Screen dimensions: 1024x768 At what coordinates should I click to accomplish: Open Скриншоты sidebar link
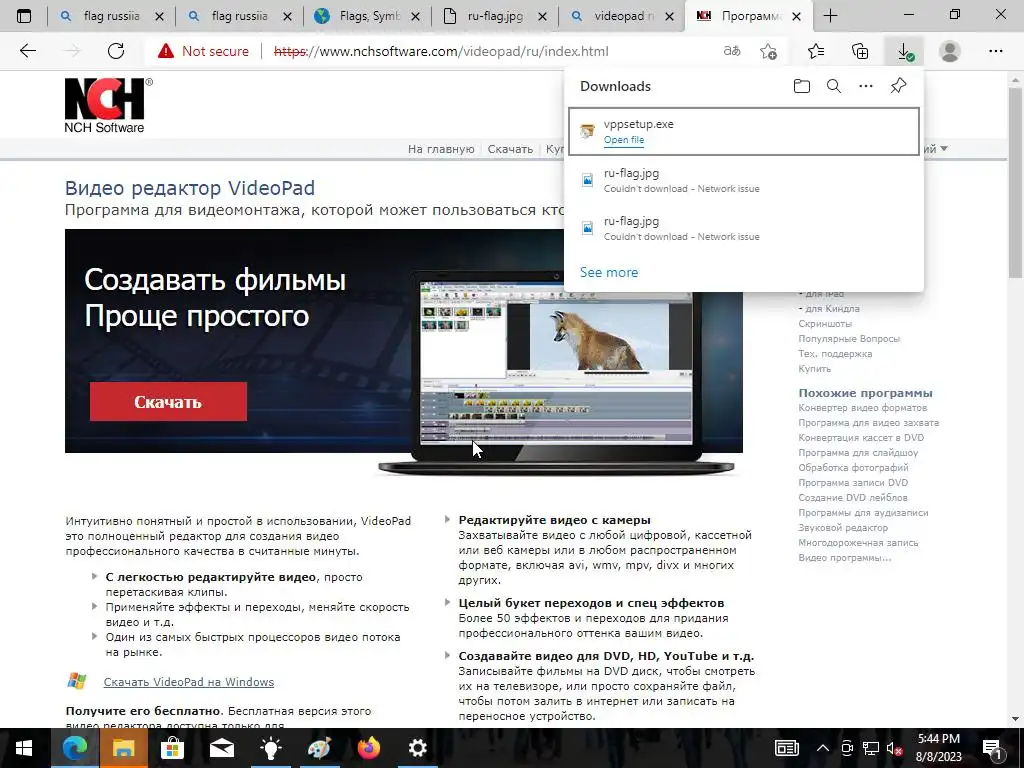[x=825, y=323]
